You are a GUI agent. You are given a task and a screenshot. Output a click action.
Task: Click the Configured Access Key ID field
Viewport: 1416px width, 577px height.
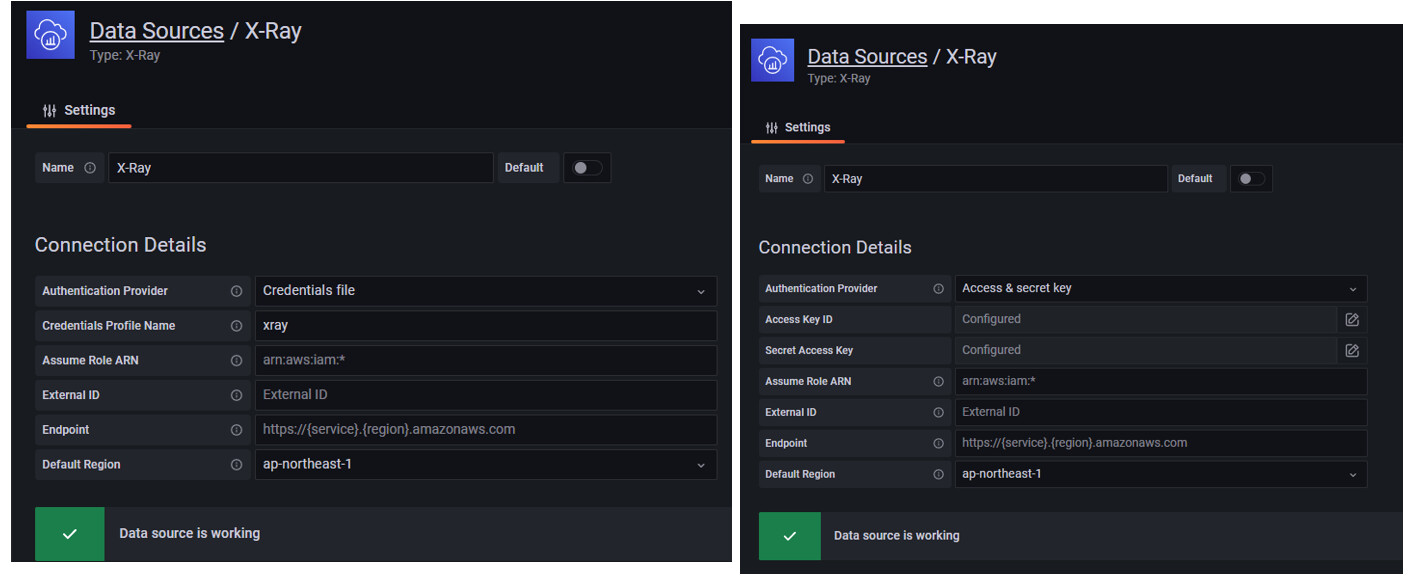coord(1146,320)
